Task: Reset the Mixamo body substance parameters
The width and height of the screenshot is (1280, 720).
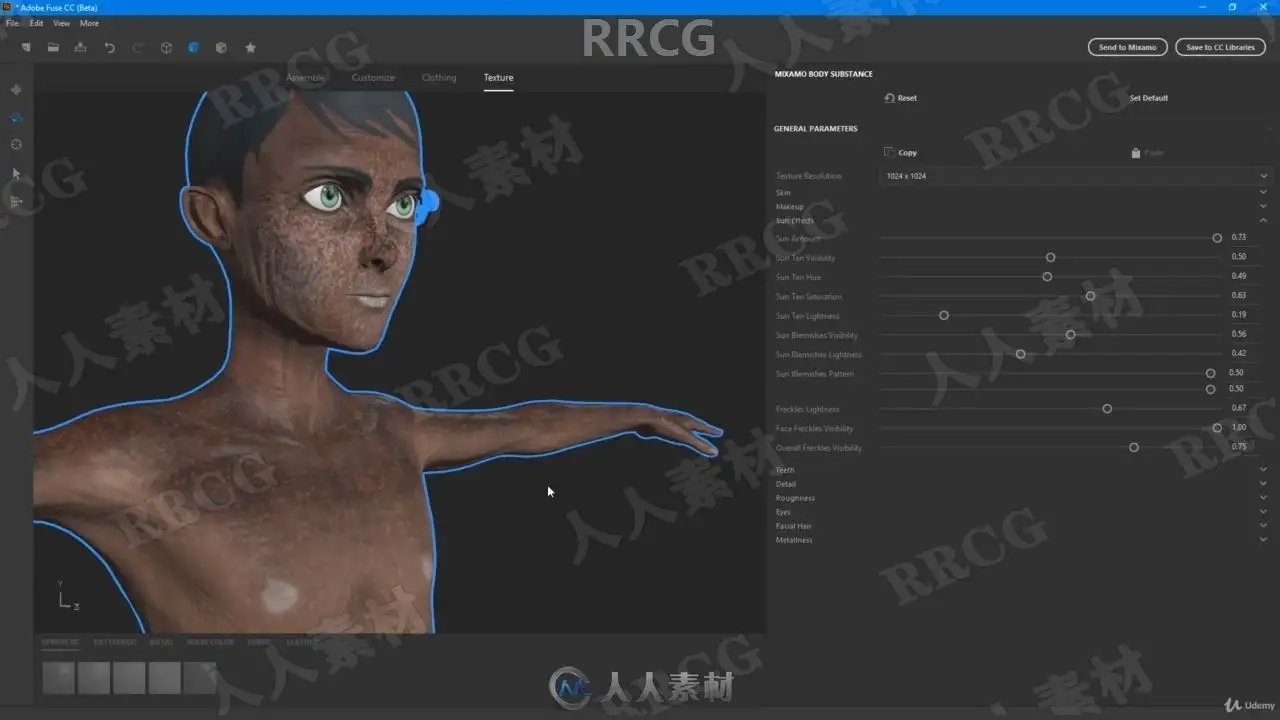Action: tap(901, 98)
